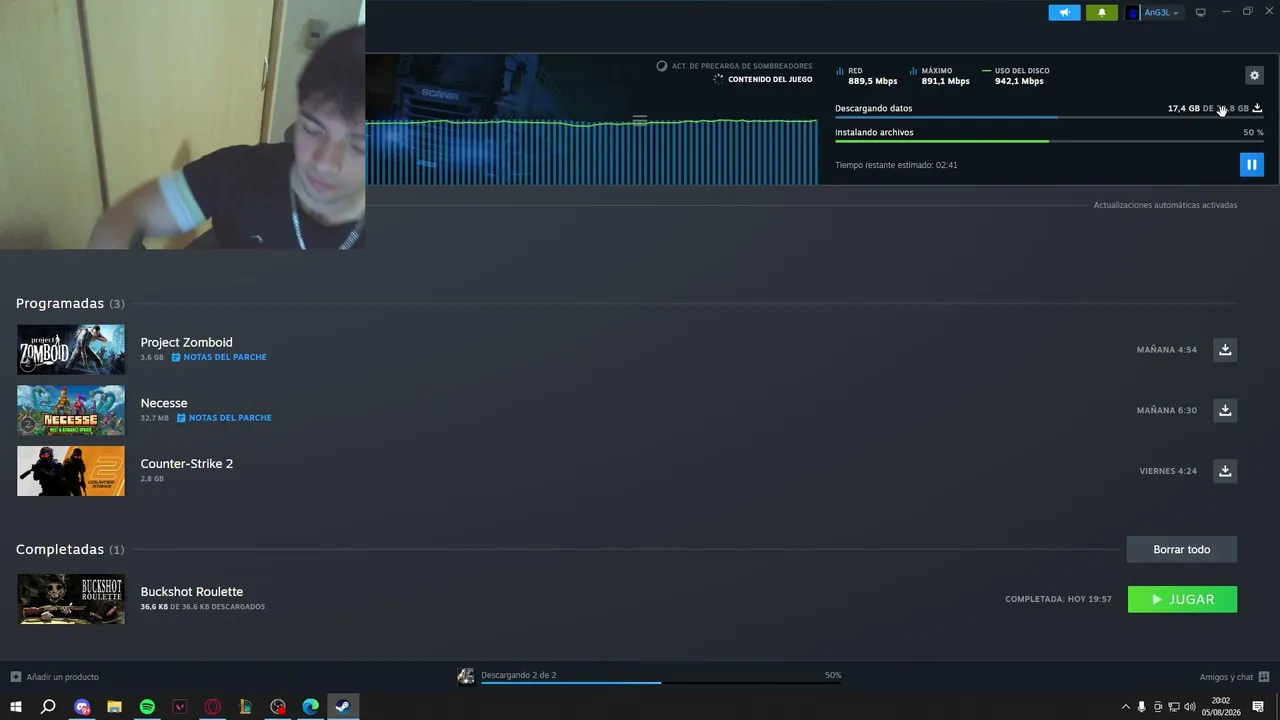Click the network throughput graph
The width and height of the screenshot is (1280, 720).
[x=591, y=152]
